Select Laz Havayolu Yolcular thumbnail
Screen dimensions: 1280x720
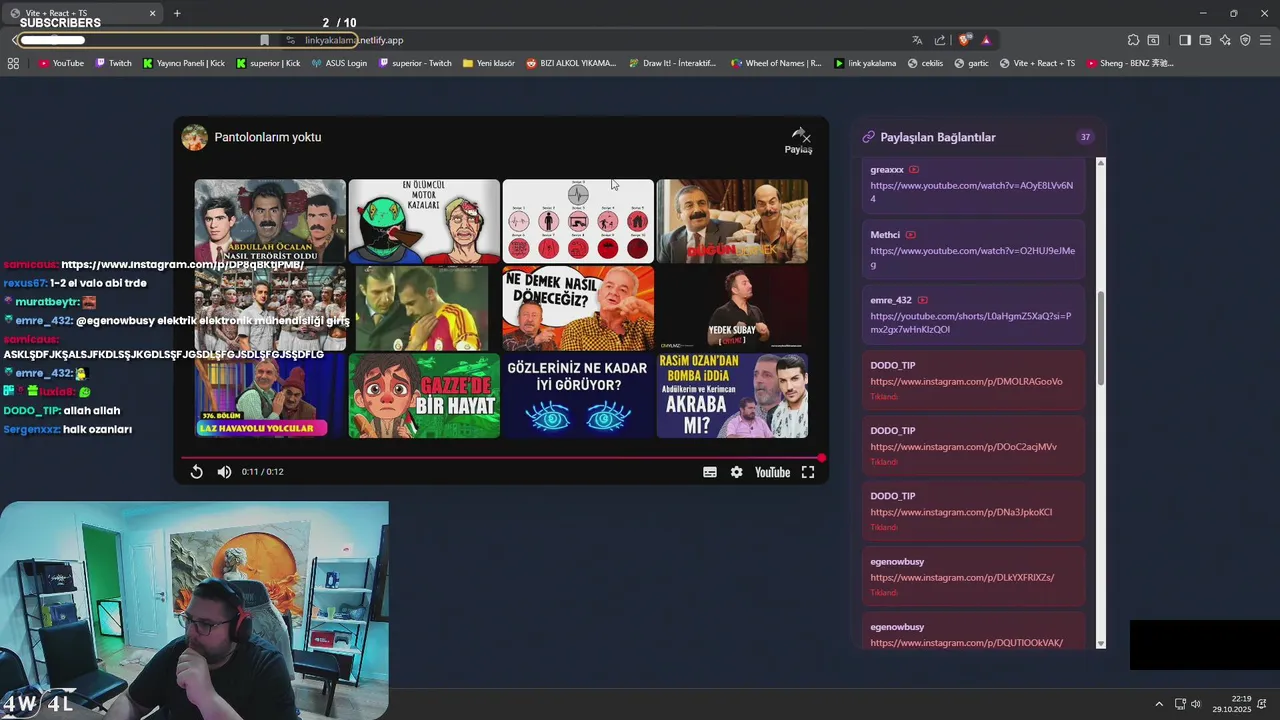pyautogui.click(x=270, y=396)
